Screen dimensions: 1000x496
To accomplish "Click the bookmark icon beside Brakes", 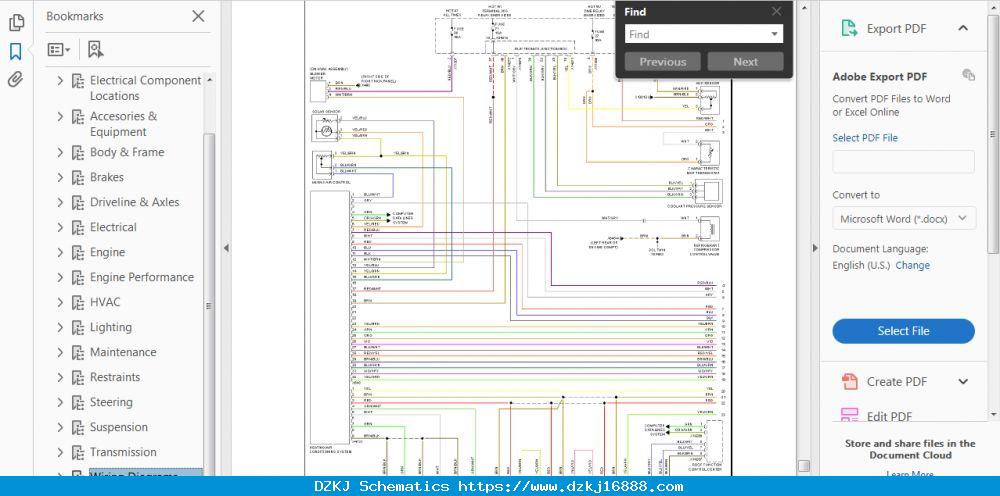I will [x=78, y=177].
